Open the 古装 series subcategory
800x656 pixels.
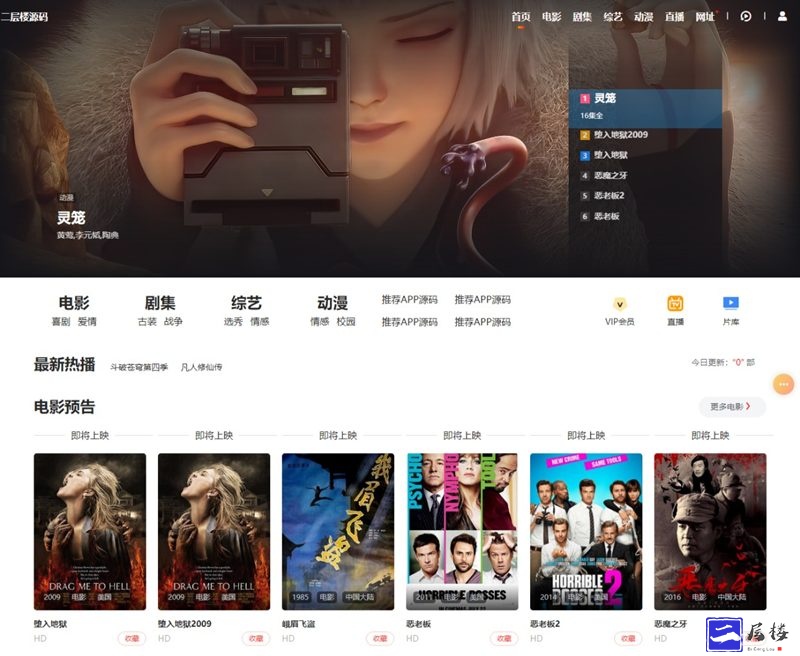[147, 322]
